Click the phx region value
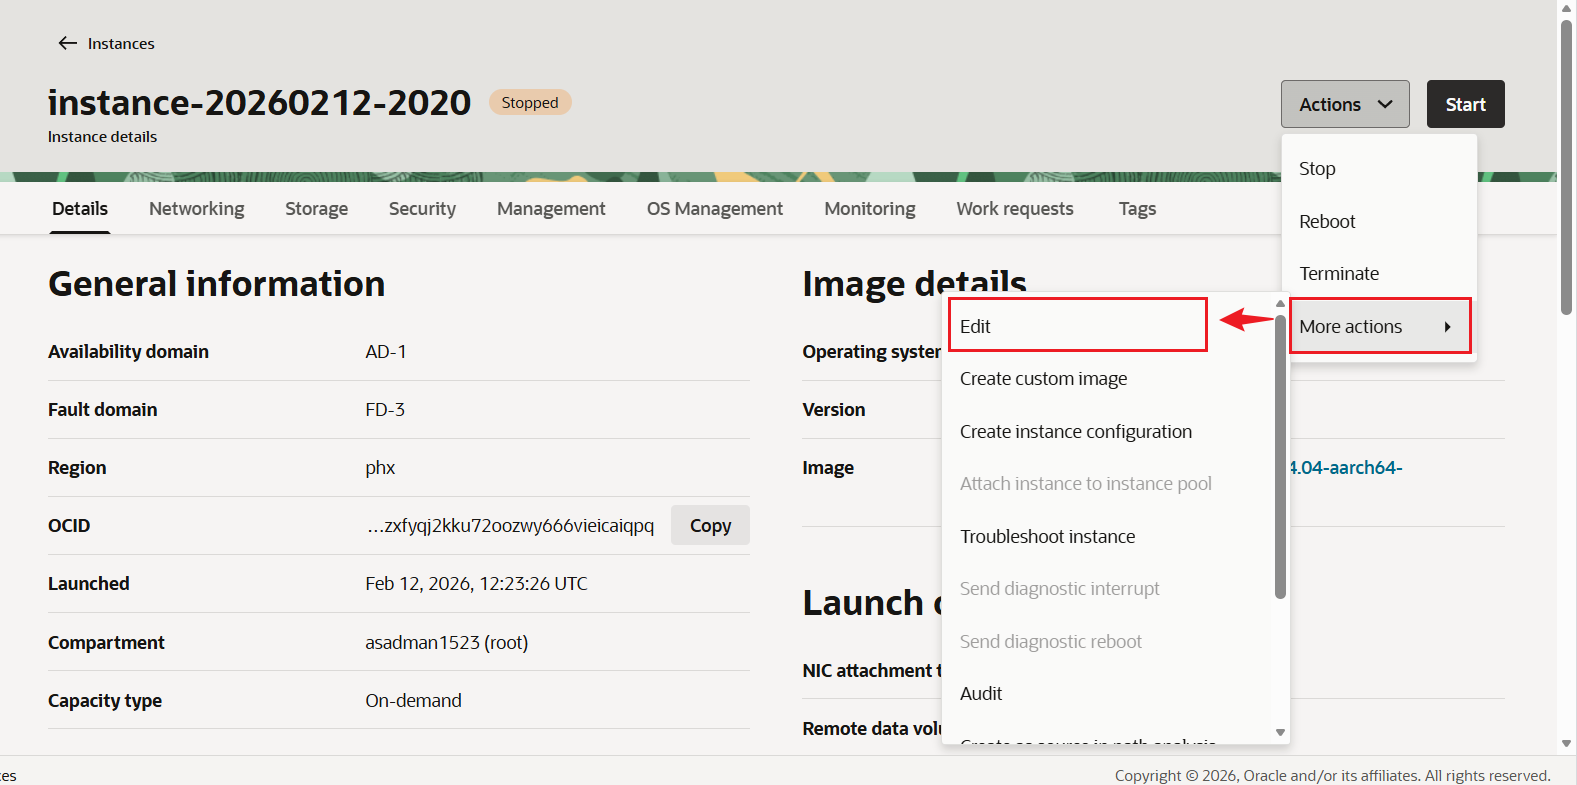The width and height of the screenshot is (1577, 785). click(380, 467)
